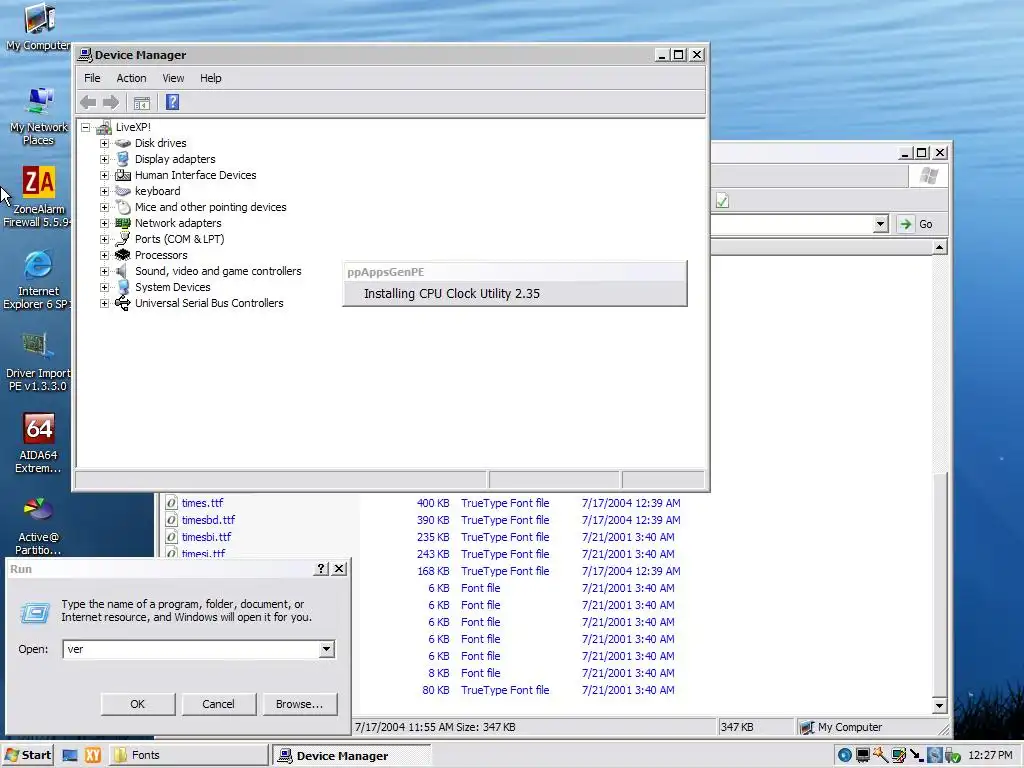Select the Sound, video and game controllers icon

point(121,271)
